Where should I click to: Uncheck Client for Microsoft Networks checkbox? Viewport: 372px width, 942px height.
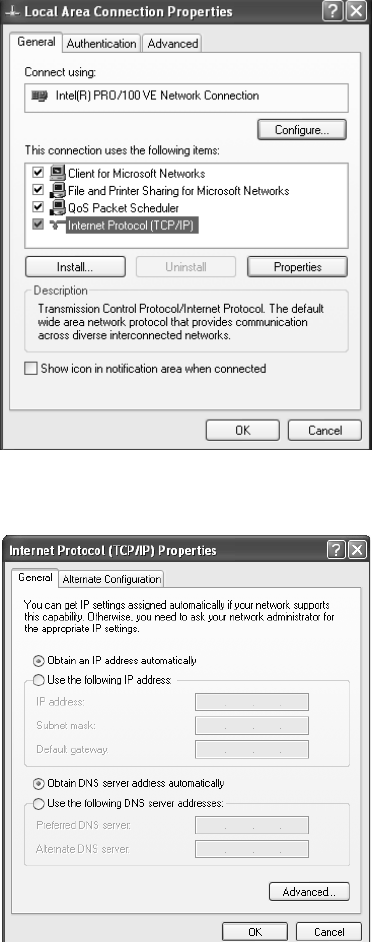point(38,174)
